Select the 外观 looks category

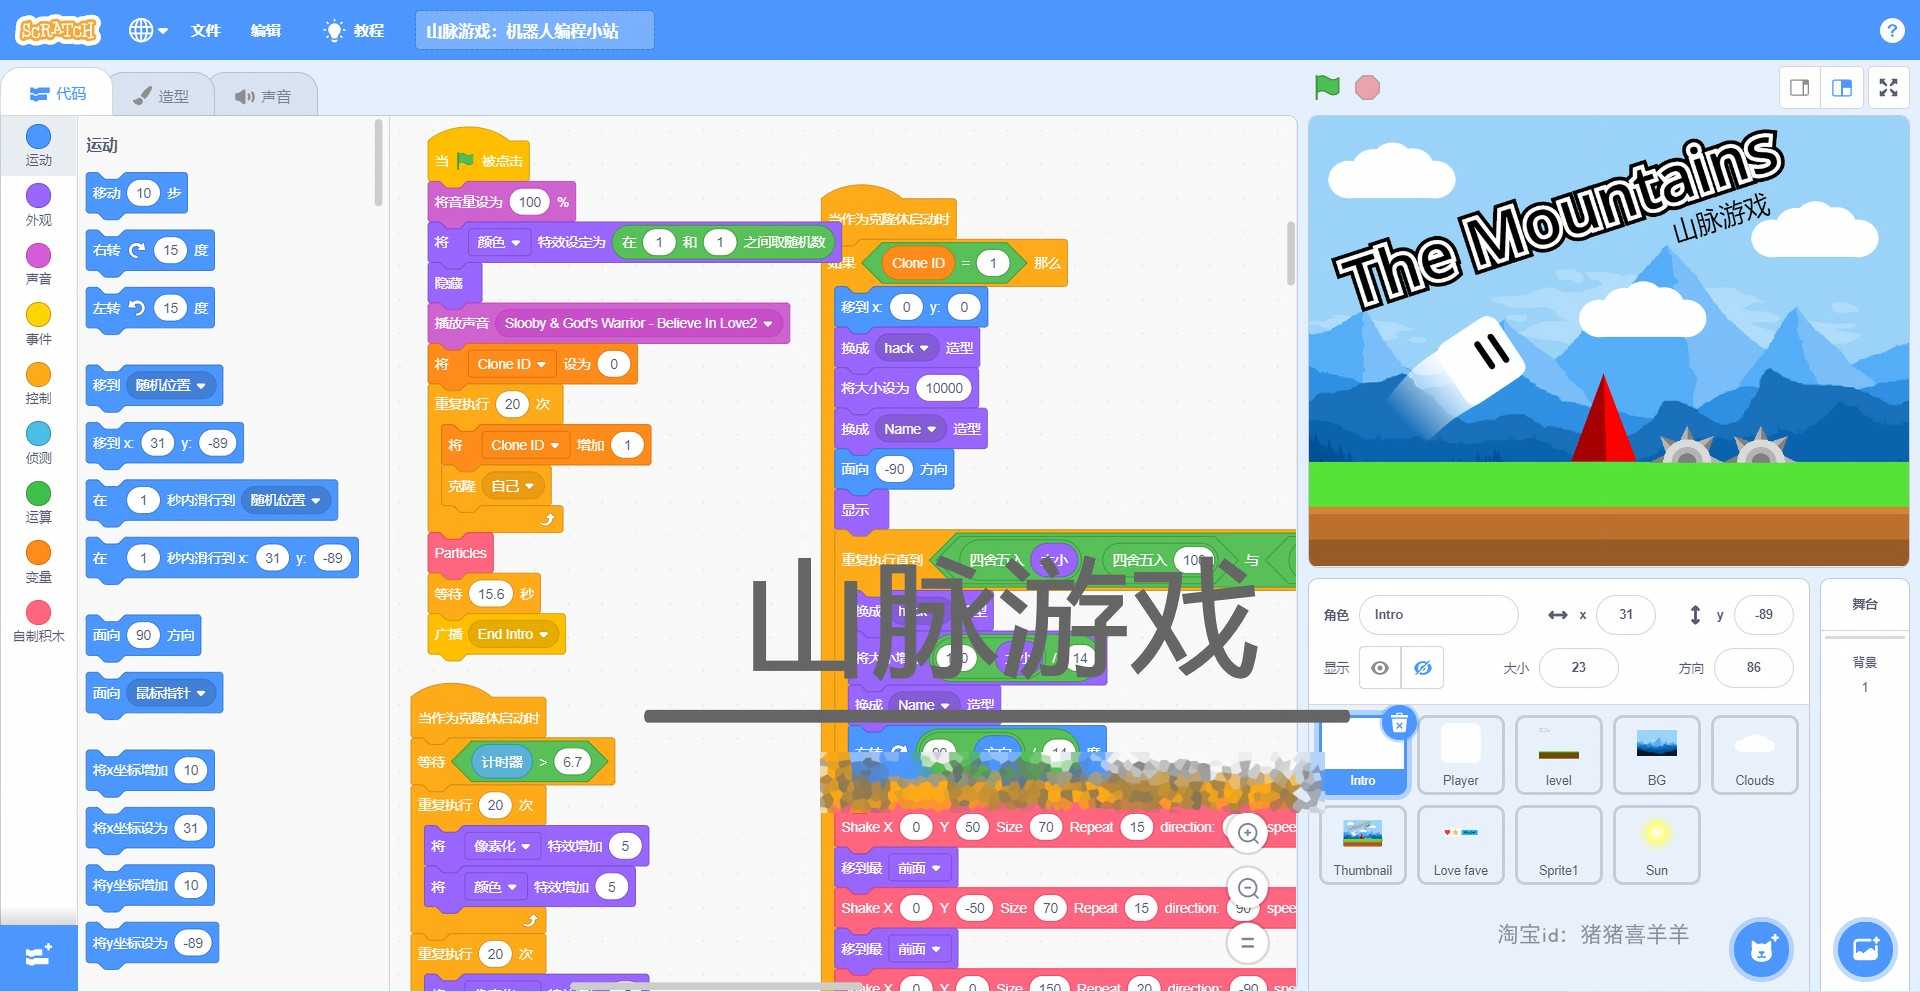click(x=38, y=205)
